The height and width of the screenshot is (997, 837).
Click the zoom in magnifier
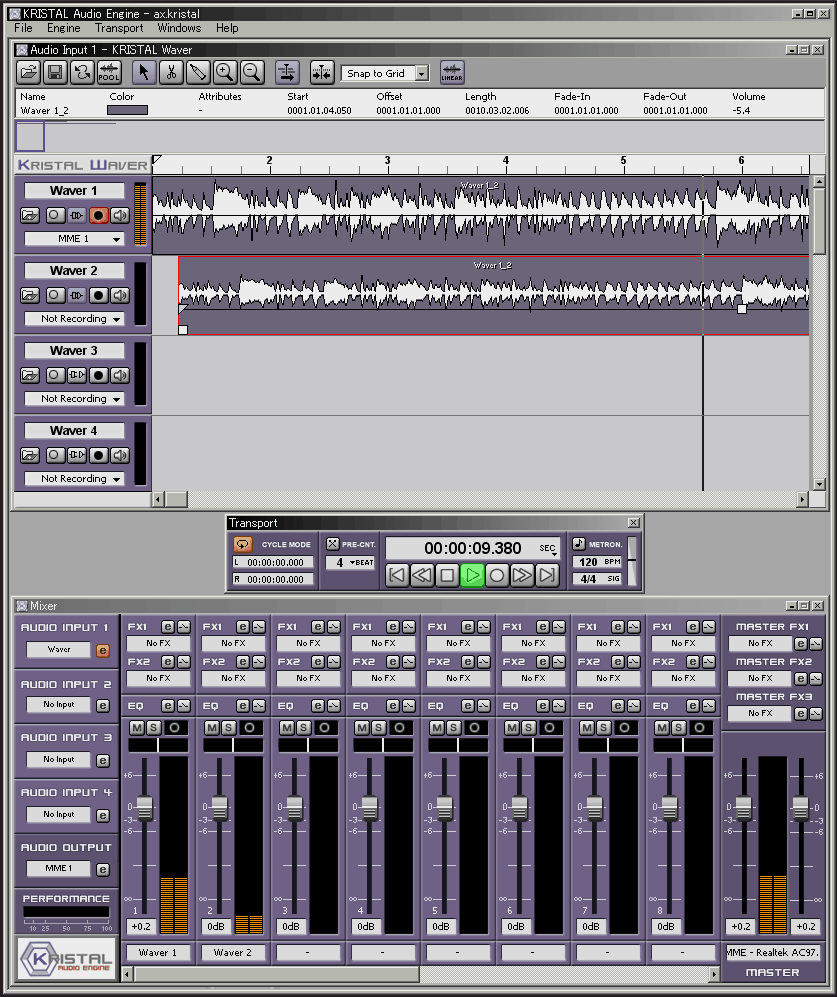(224, 72)
